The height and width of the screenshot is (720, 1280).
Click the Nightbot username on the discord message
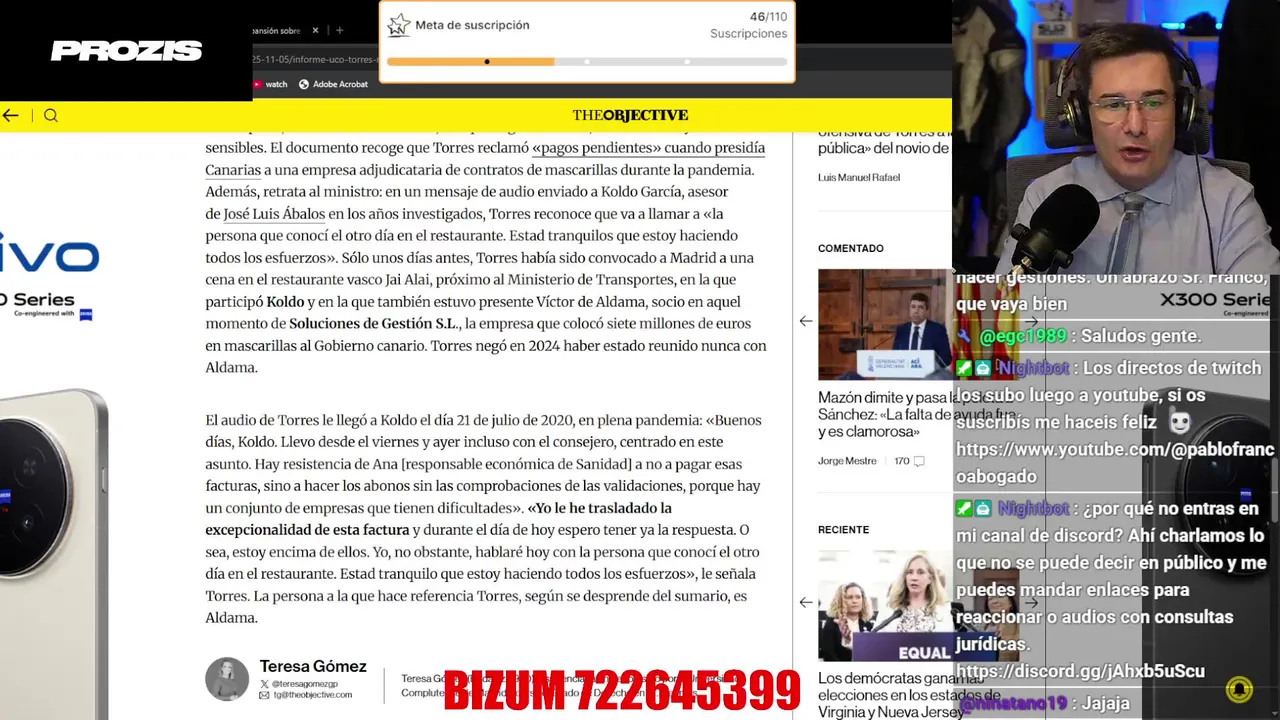1033,509
